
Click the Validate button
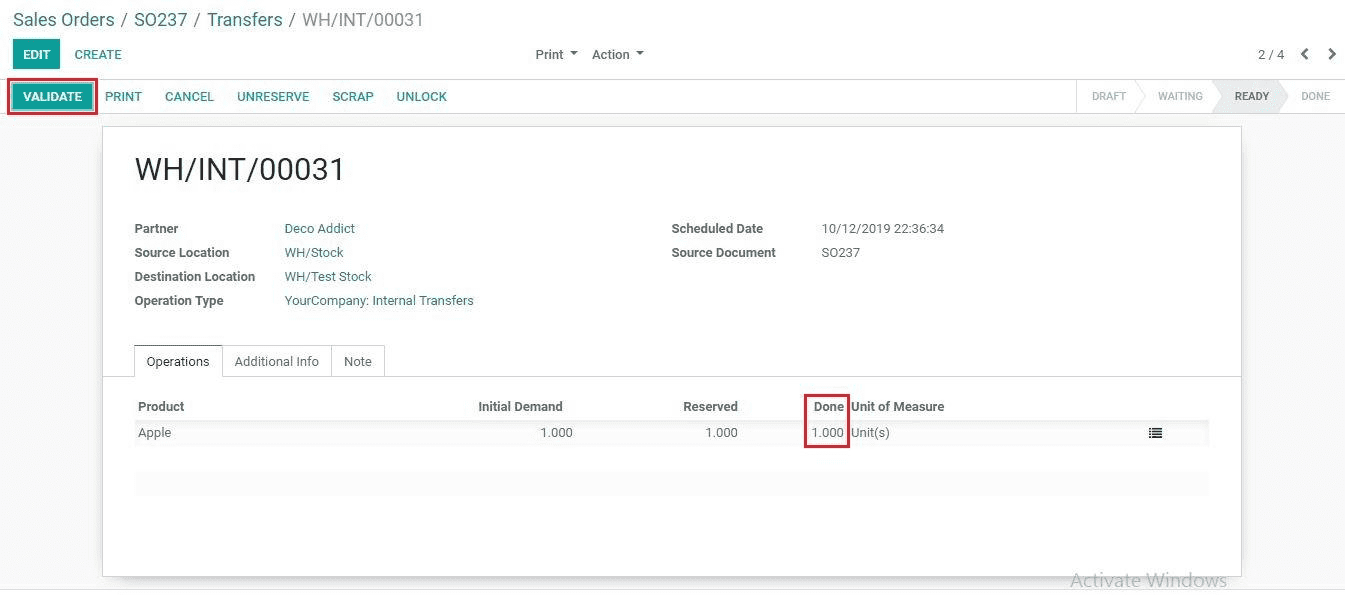(x=52, y=97)
